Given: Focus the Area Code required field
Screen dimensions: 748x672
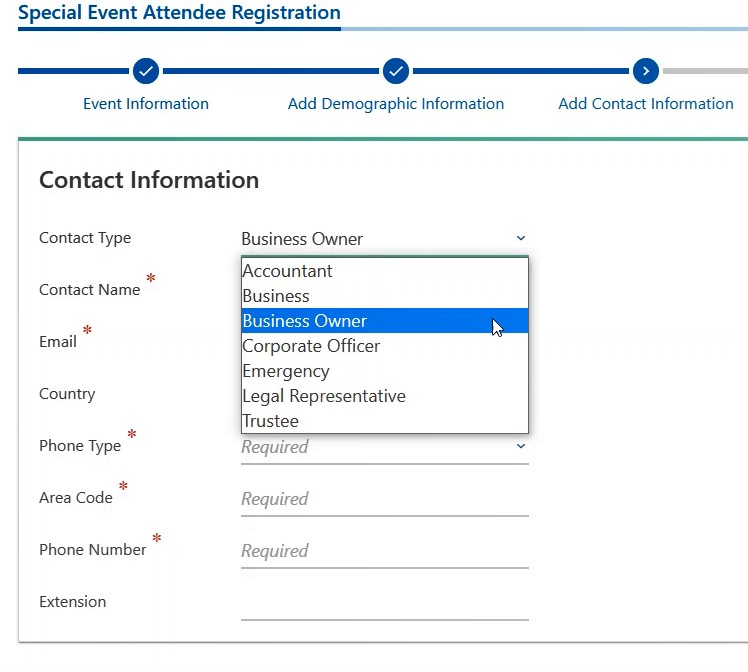Looking at the screenshot, I should (x=384, y=499).
